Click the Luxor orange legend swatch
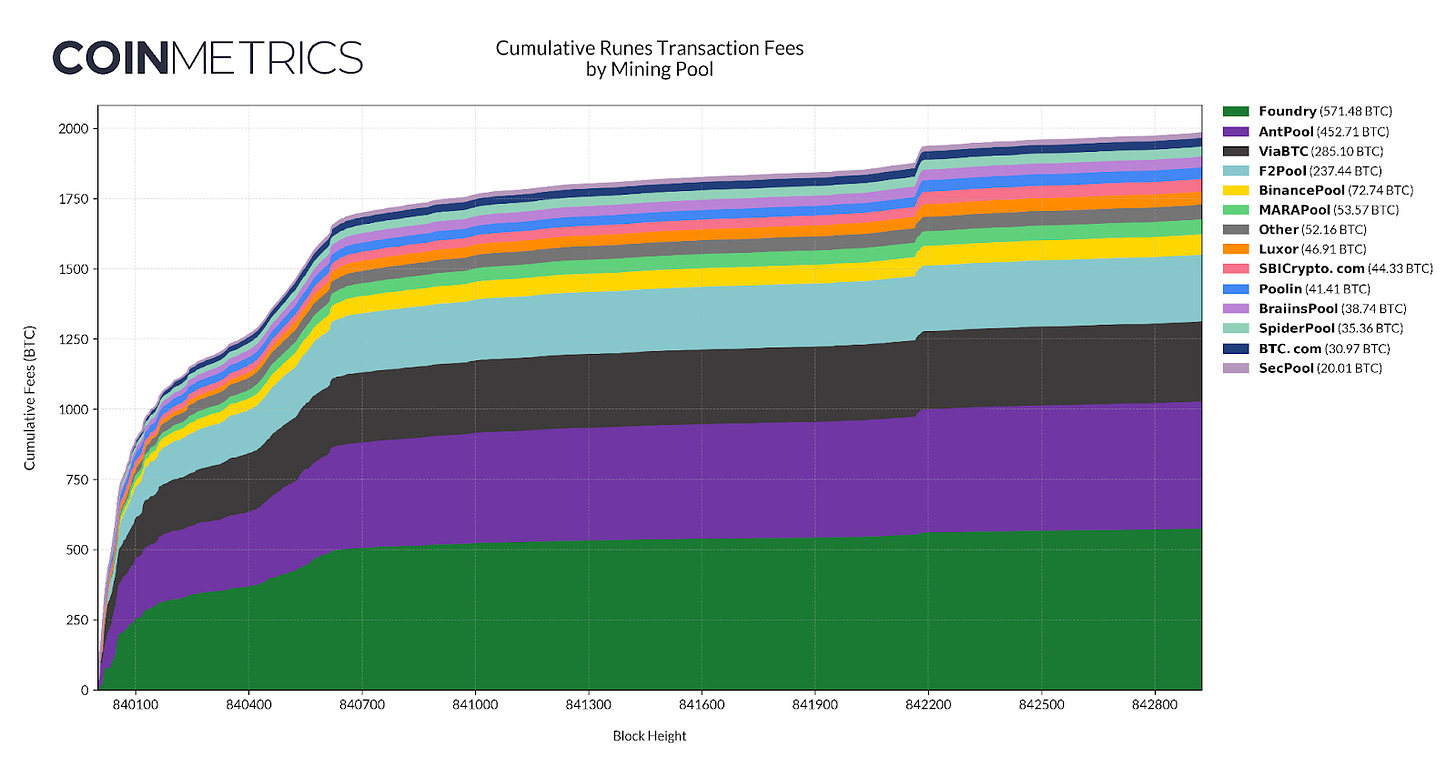1456x766 pixels. point(1234,249)
